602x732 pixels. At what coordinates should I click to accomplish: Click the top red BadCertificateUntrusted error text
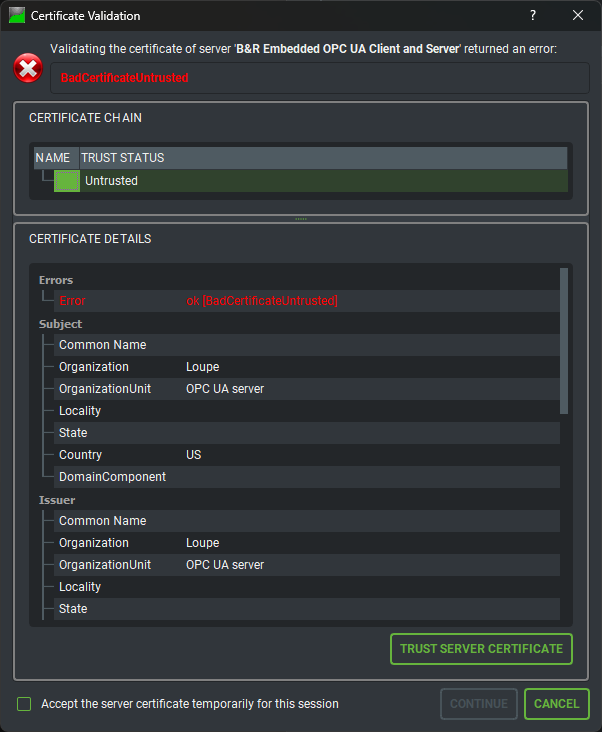coord(125,77)
